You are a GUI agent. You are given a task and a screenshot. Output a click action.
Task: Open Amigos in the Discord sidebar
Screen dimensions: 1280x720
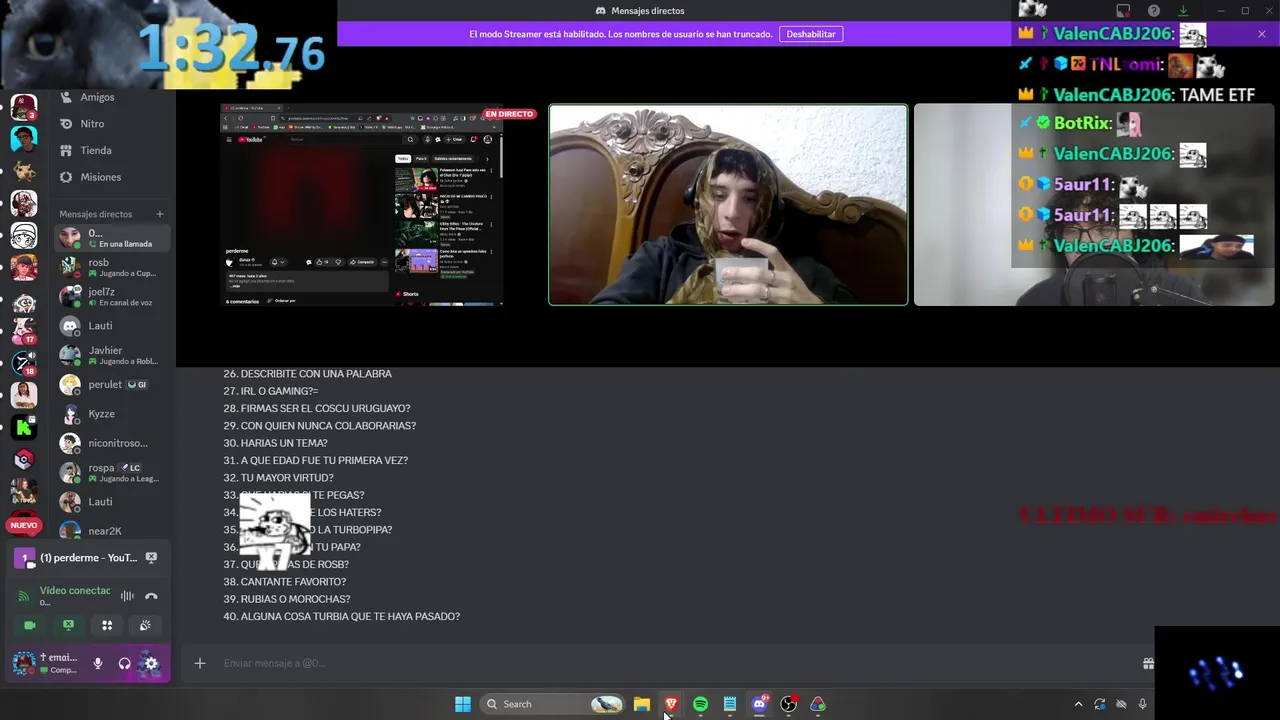coord(97,97)
